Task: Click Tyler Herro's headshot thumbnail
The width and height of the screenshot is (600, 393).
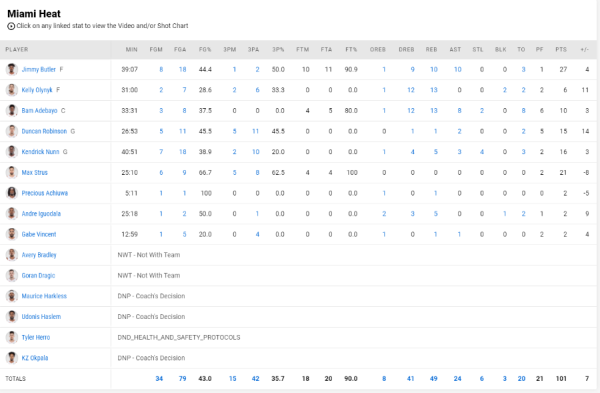Action: coord(12,338)
